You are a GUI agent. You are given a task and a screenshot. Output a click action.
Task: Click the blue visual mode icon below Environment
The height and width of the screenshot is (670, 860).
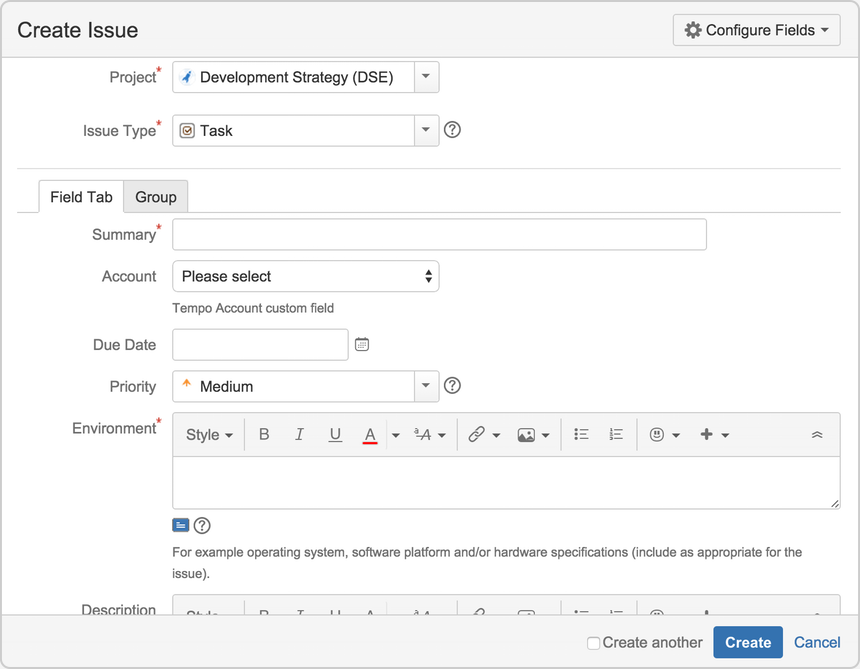click(x=180, y=525)
